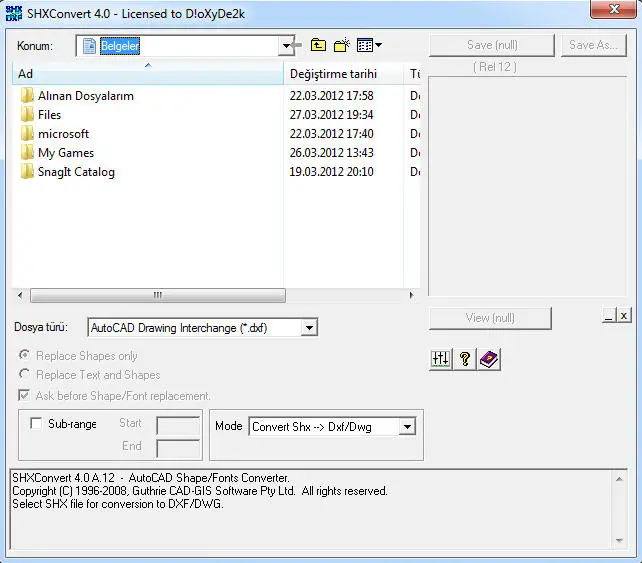Image resolution: width=642 pixels, height=563 pixels.
Task: Select the SnagIt Catalog folder icon
Action: click(x=27, y=172)
